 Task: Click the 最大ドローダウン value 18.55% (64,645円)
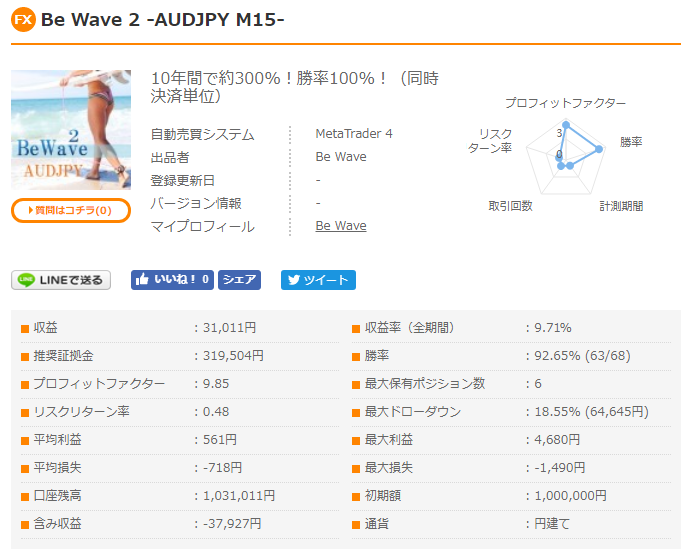[591, 412]
